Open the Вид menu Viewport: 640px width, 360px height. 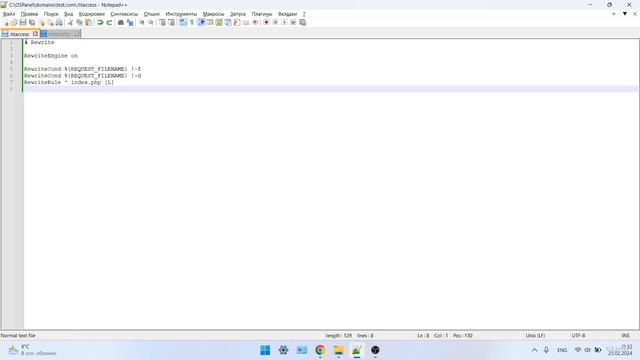click(69, 14)
